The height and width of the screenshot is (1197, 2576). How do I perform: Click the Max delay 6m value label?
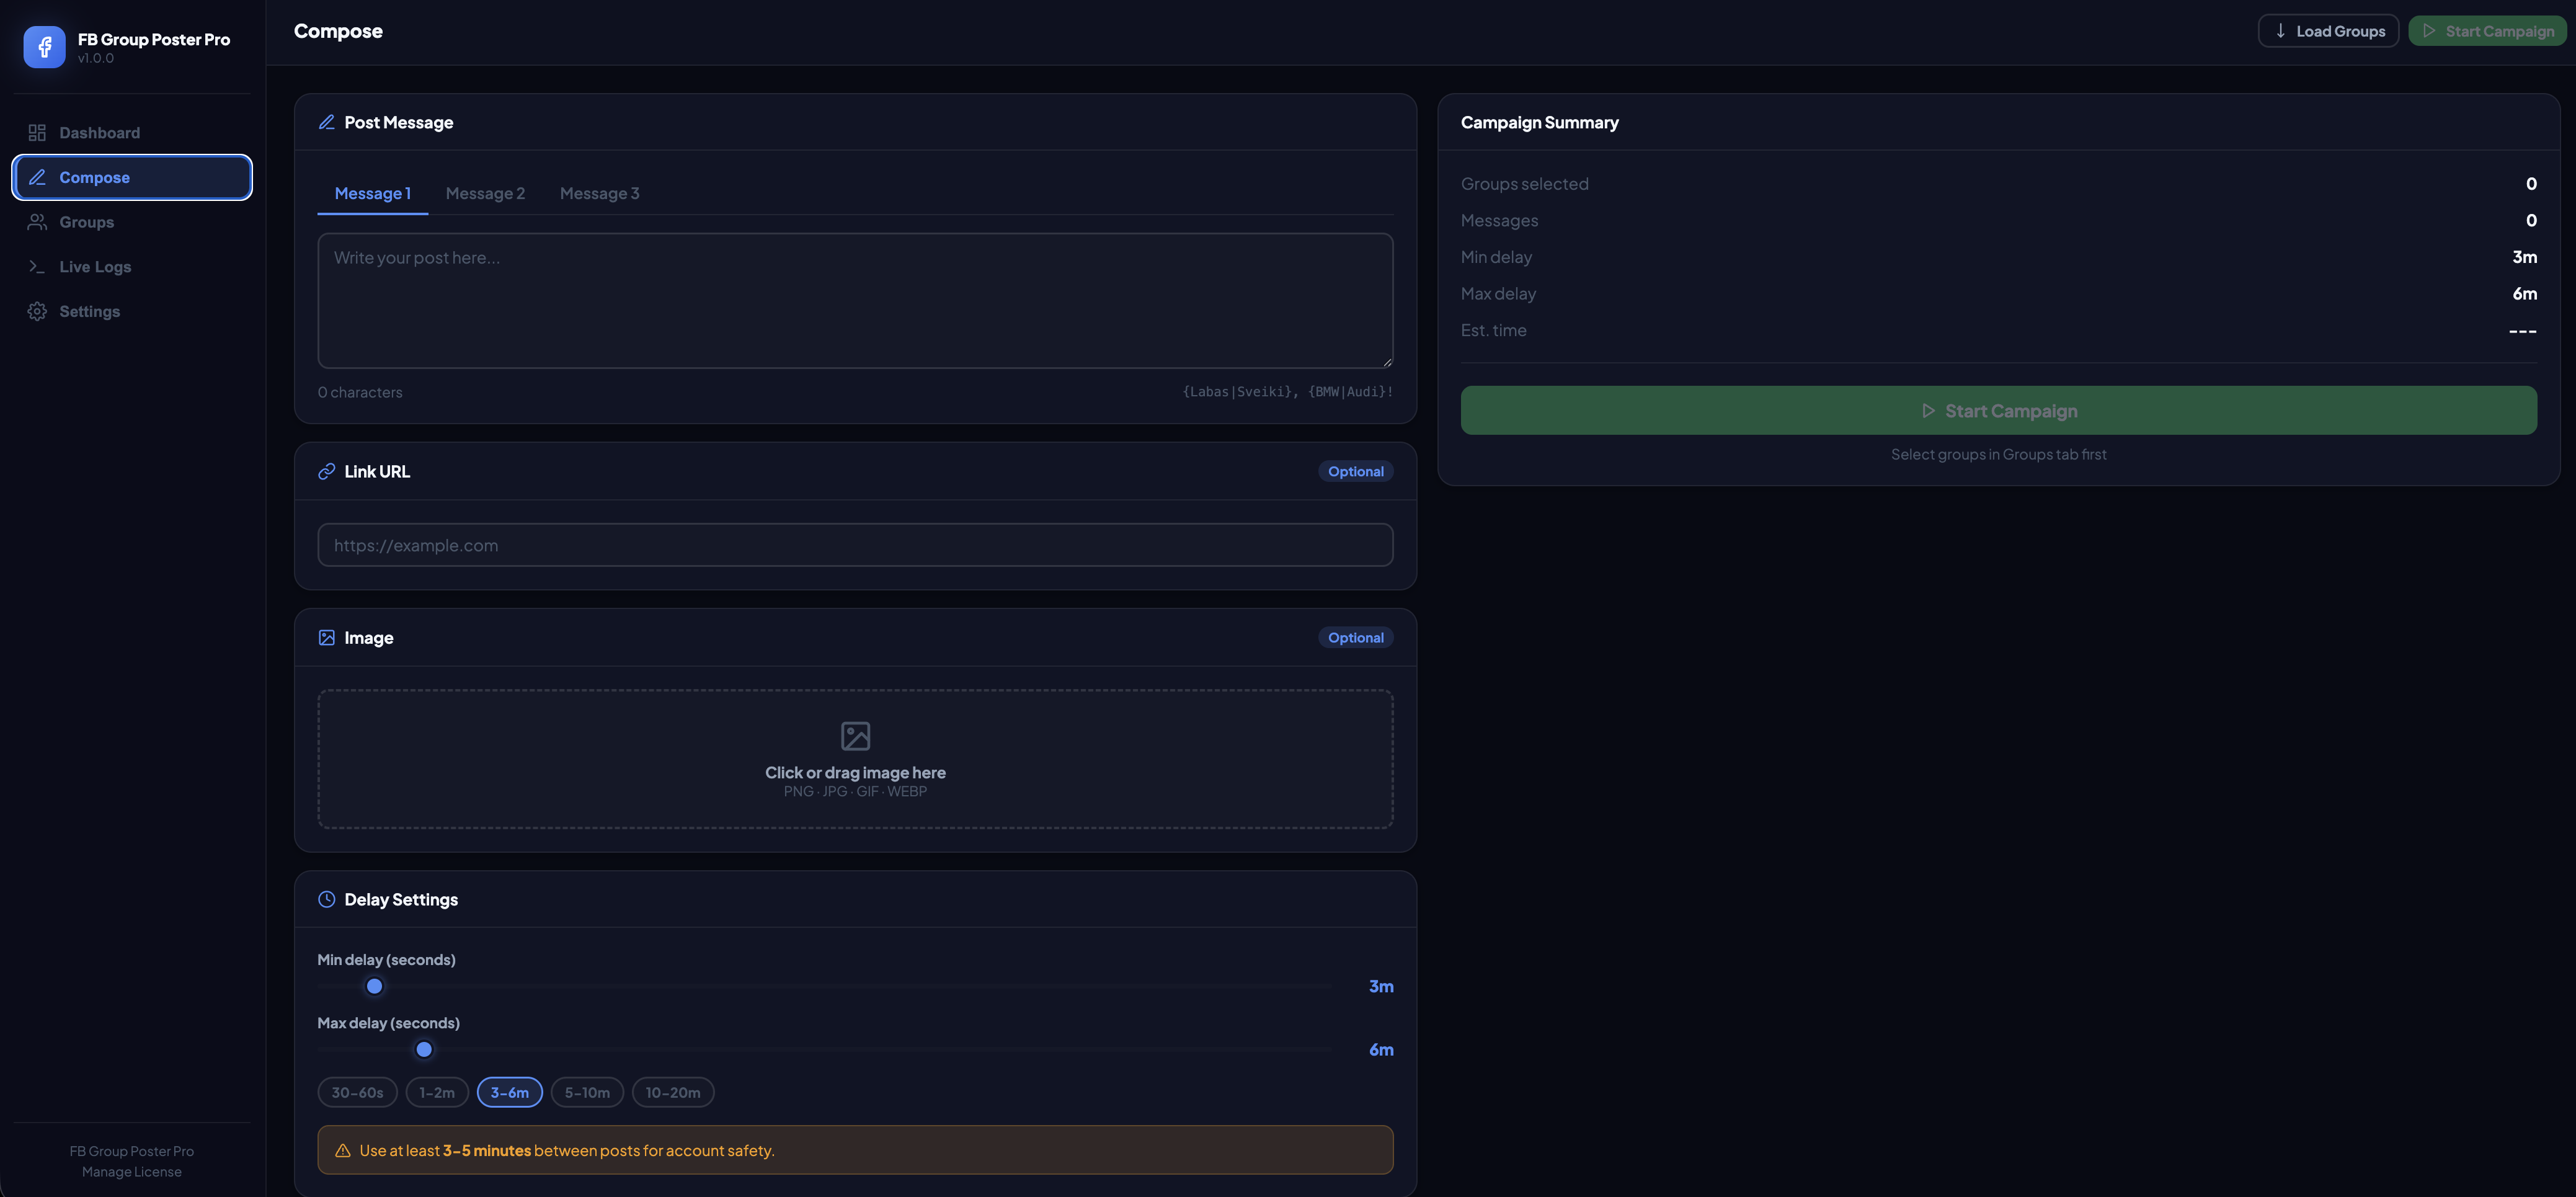[x=1380, y=1049]
